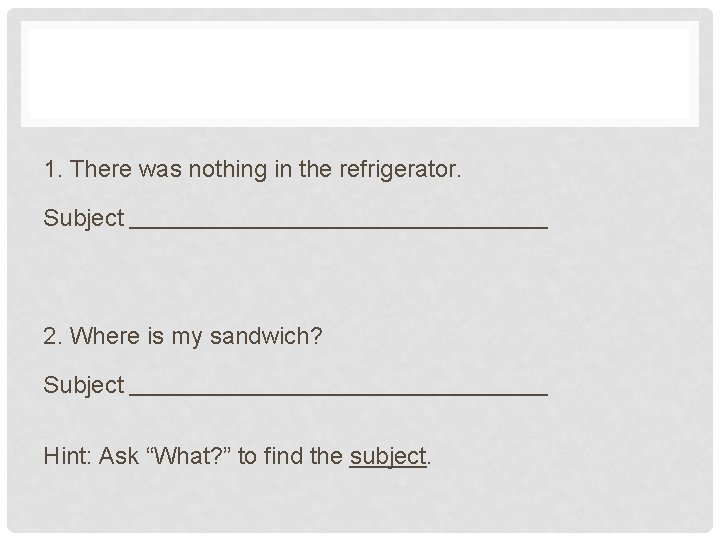The width and height of the screenshot is (720, 540).
Task: Click the blank answer line under sentence two
Action: click(338, 393)
